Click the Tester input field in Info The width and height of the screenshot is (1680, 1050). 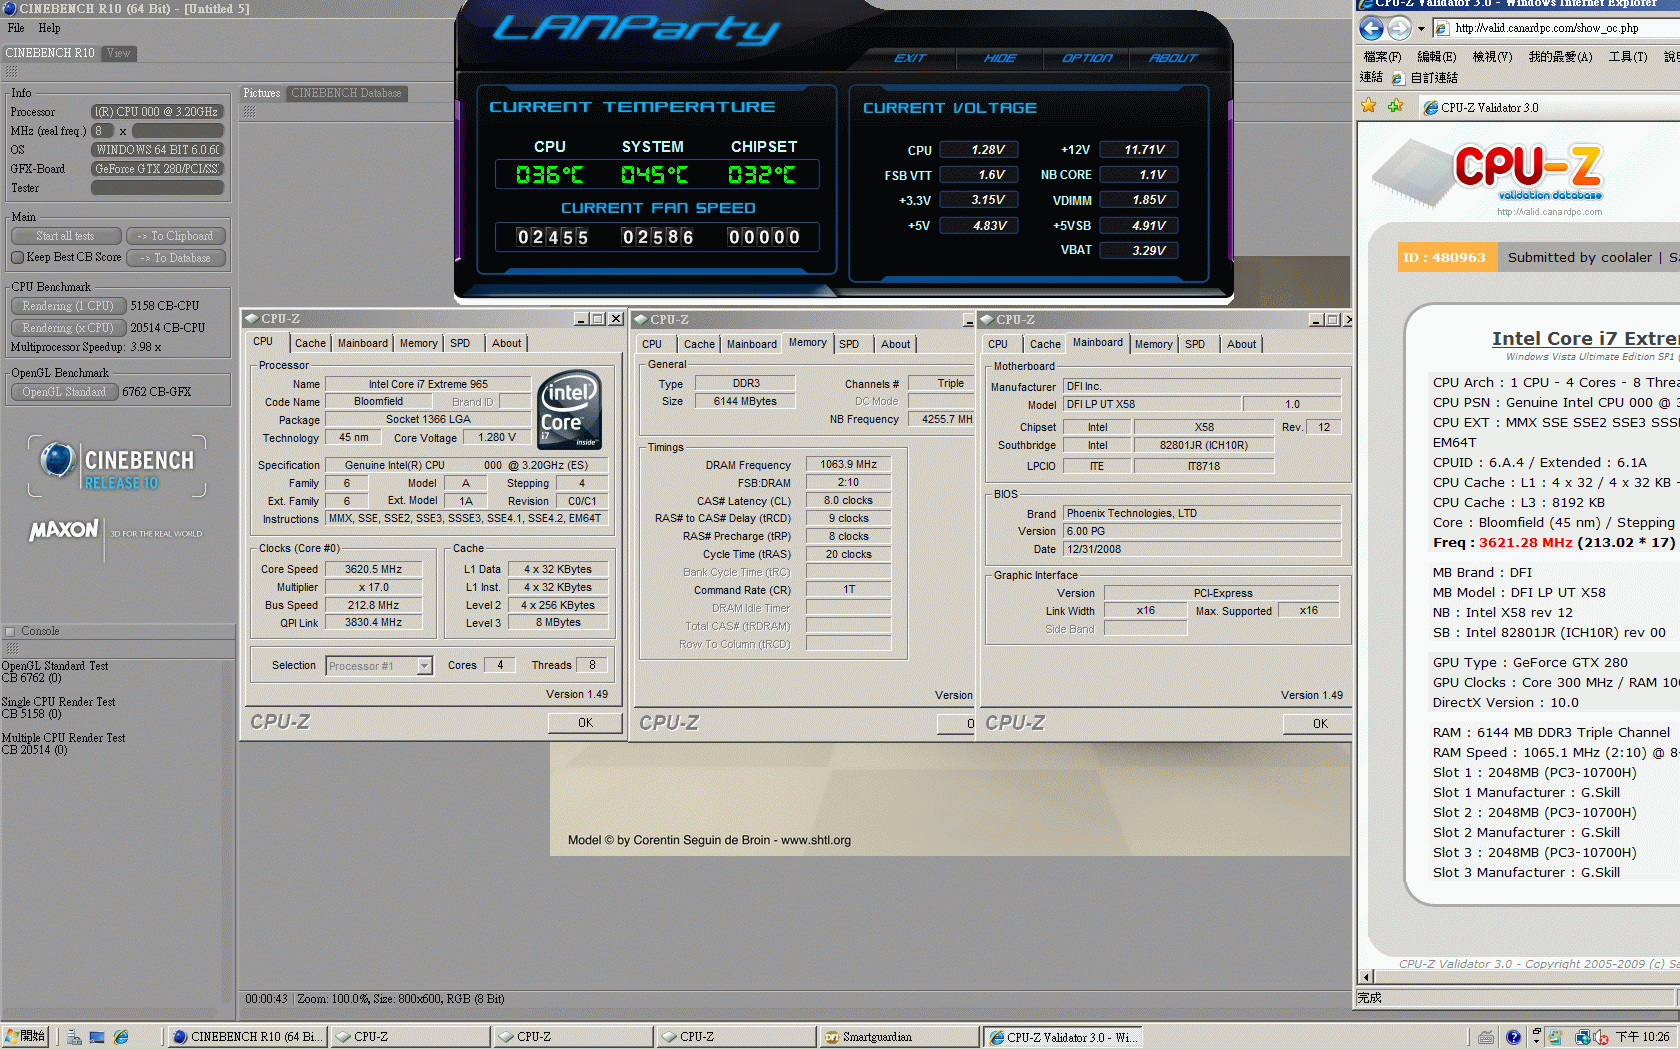[x=157, y=188]
